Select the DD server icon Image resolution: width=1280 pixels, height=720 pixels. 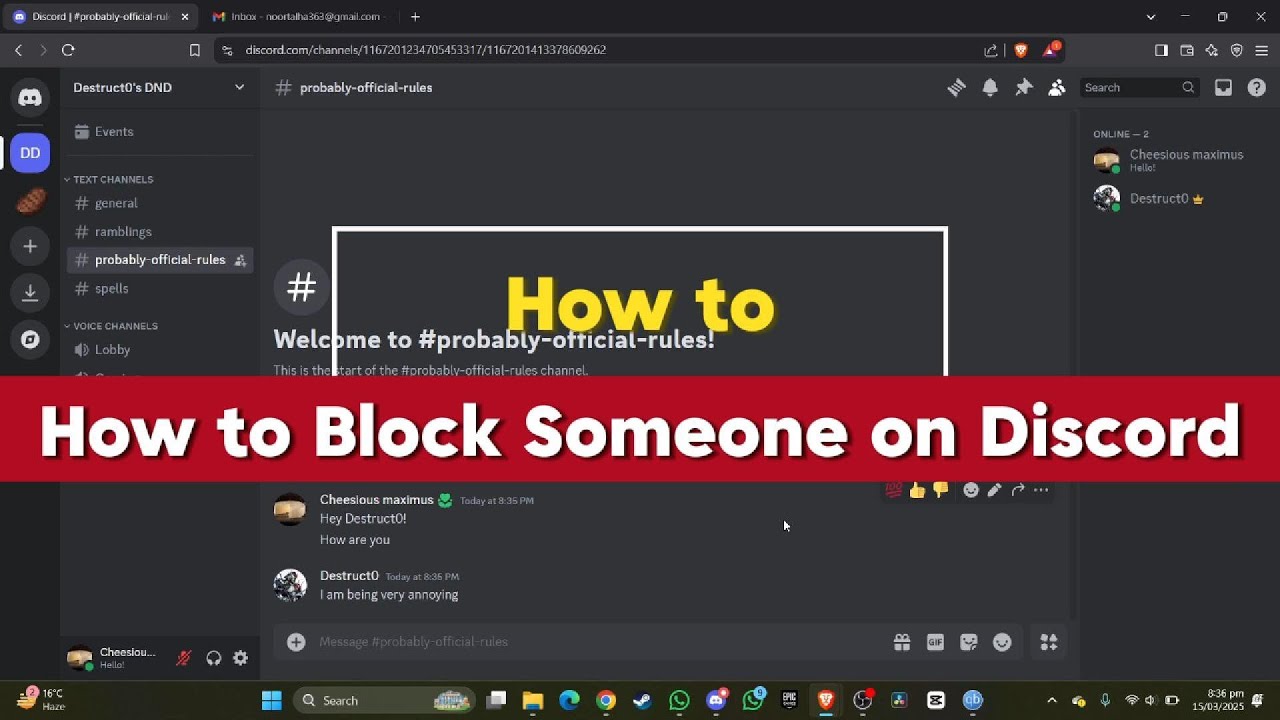pos(30,153)
